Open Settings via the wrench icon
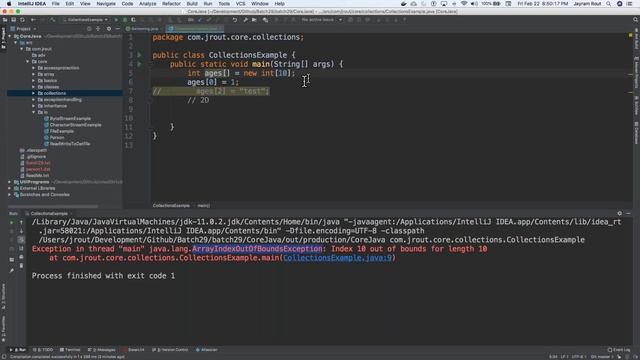This screenshot has width=640, height=360. tap(245, 20)
